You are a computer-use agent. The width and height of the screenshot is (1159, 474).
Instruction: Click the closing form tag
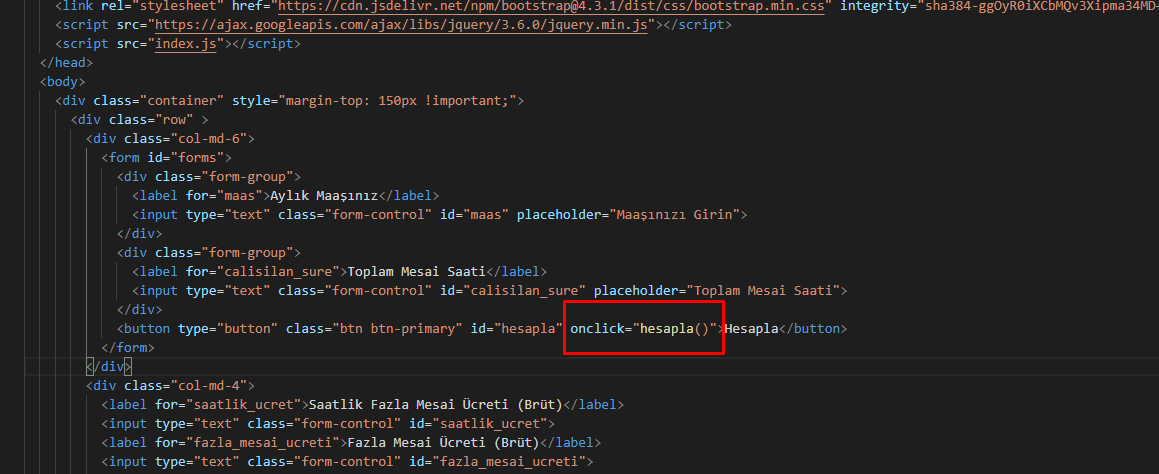pyautogui.click(x=128, y=348)
